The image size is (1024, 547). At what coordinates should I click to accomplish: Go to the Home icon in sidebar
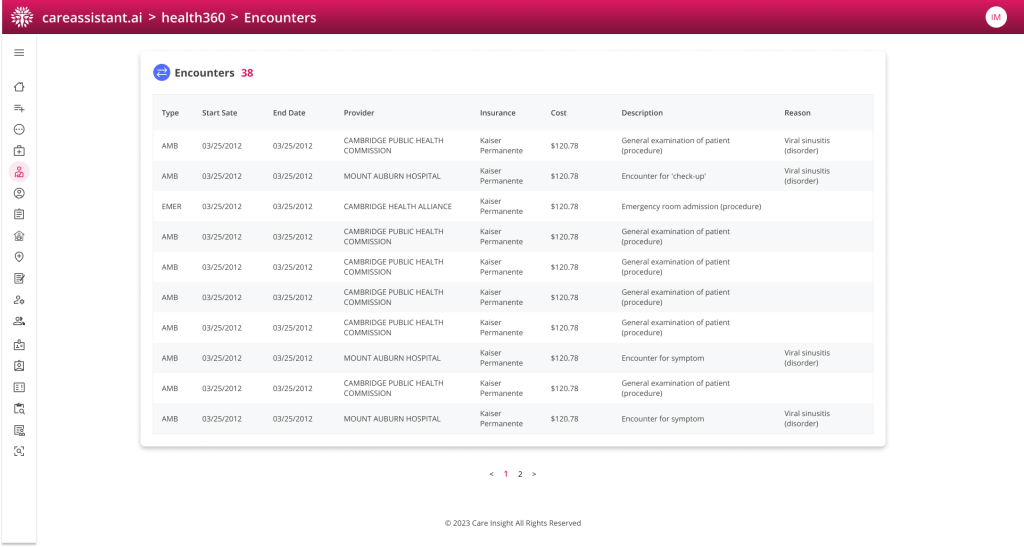(x=19, y=87)
